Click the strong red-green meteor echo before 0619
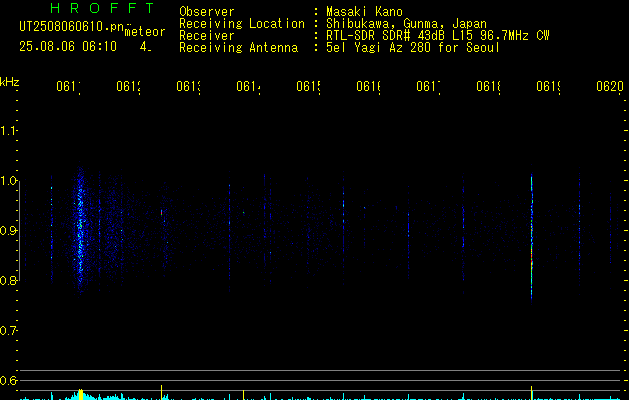 tap(532, 237)
